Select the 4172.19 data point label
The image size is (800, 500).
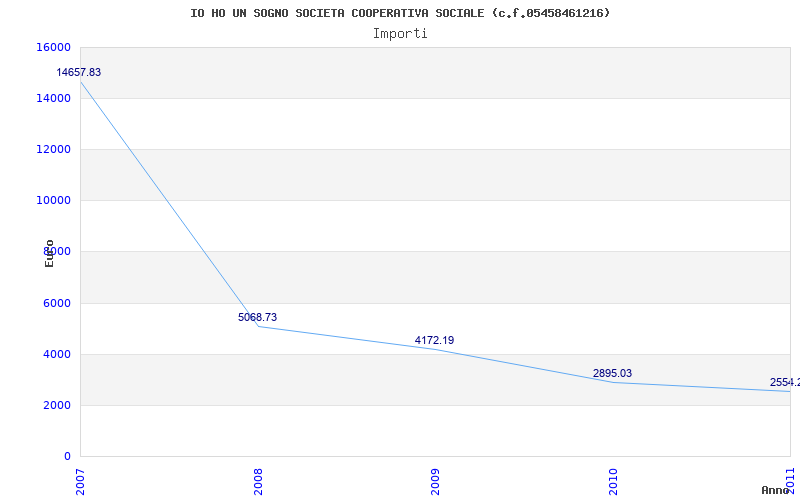[x=434, y=340]
